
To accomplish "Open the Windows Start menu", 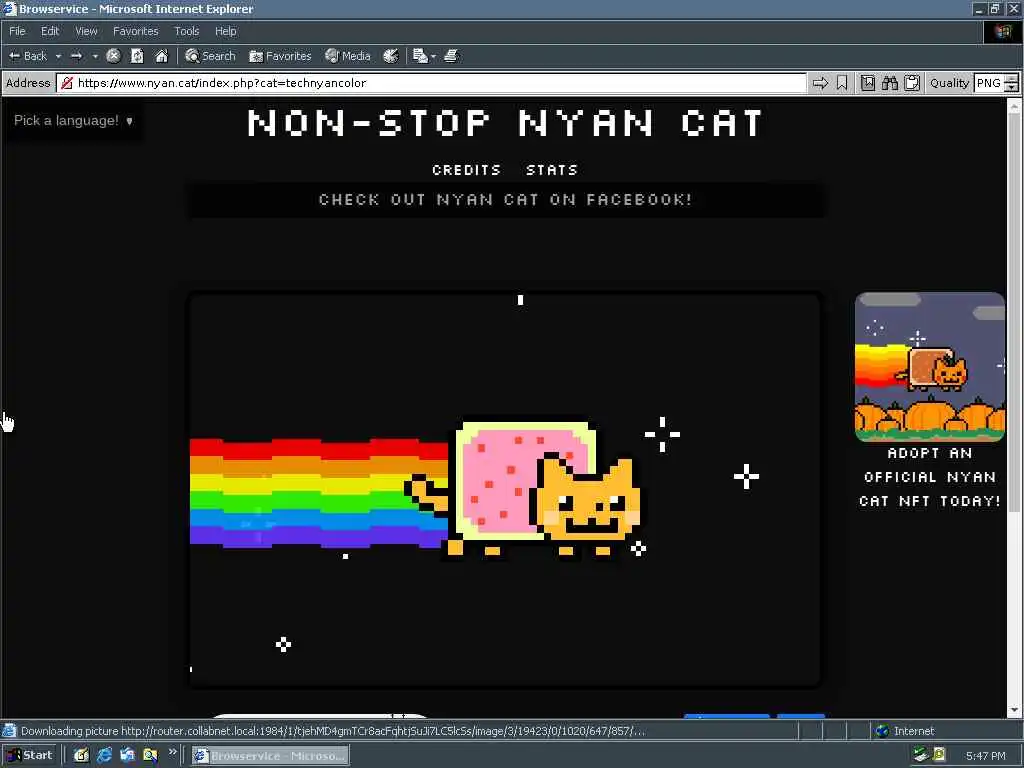I will click(x=29, y=756).
